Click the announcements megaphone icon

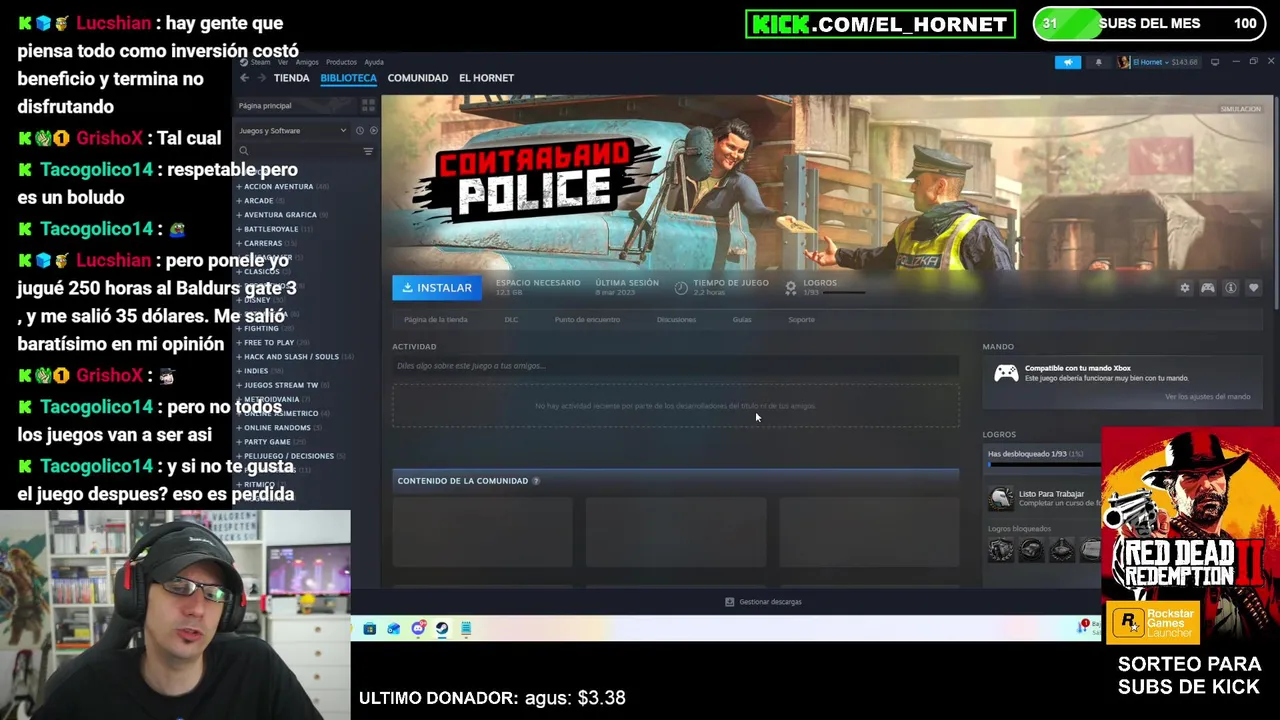(x=1067, y=62)
